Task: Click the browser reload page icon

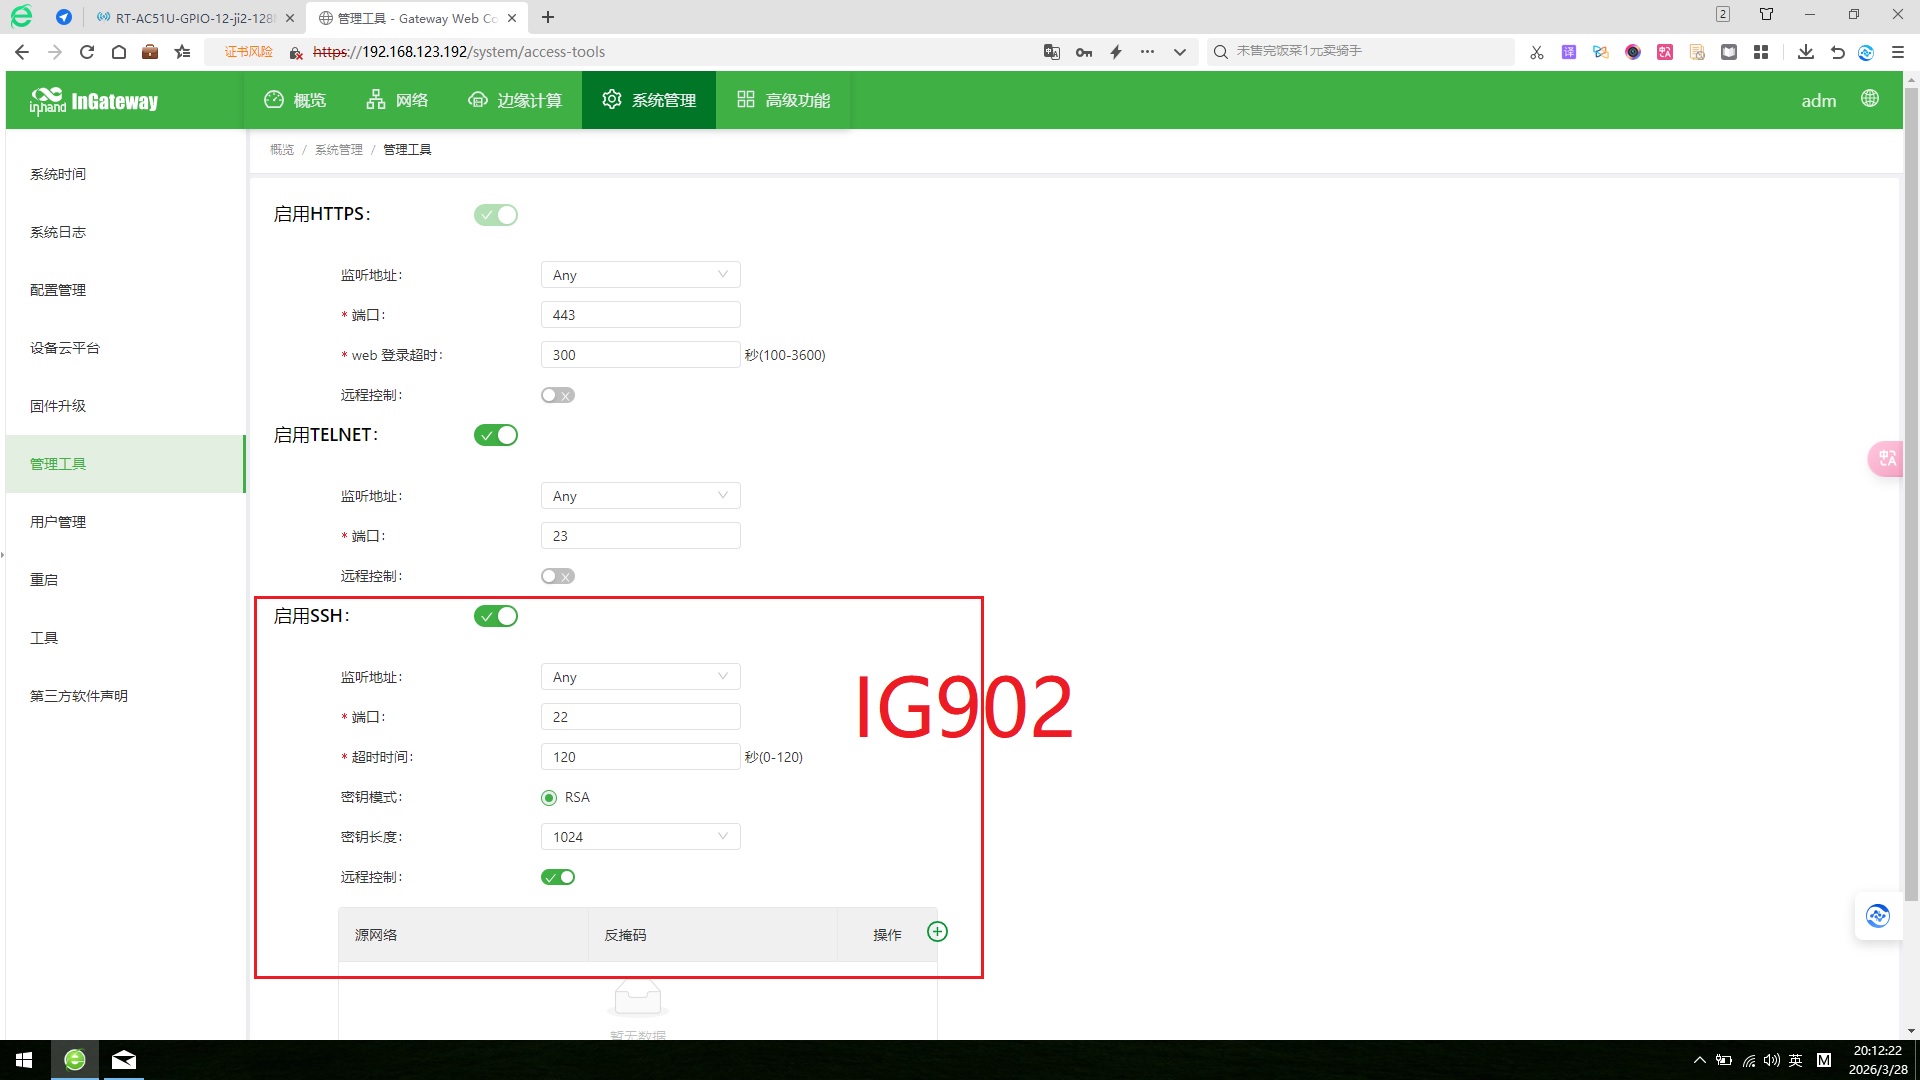Action: (x=87, y=52)
